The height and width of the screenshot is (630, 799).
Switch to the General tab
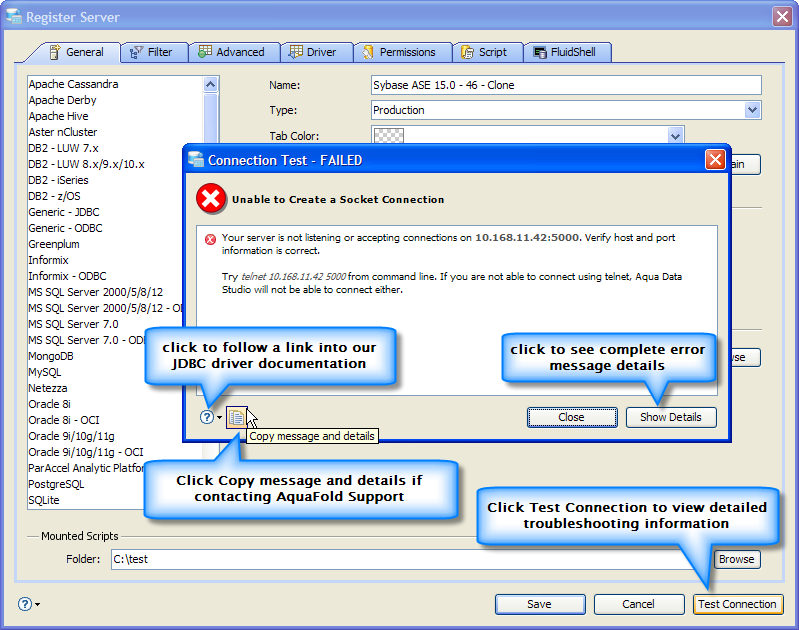[76, 52]
